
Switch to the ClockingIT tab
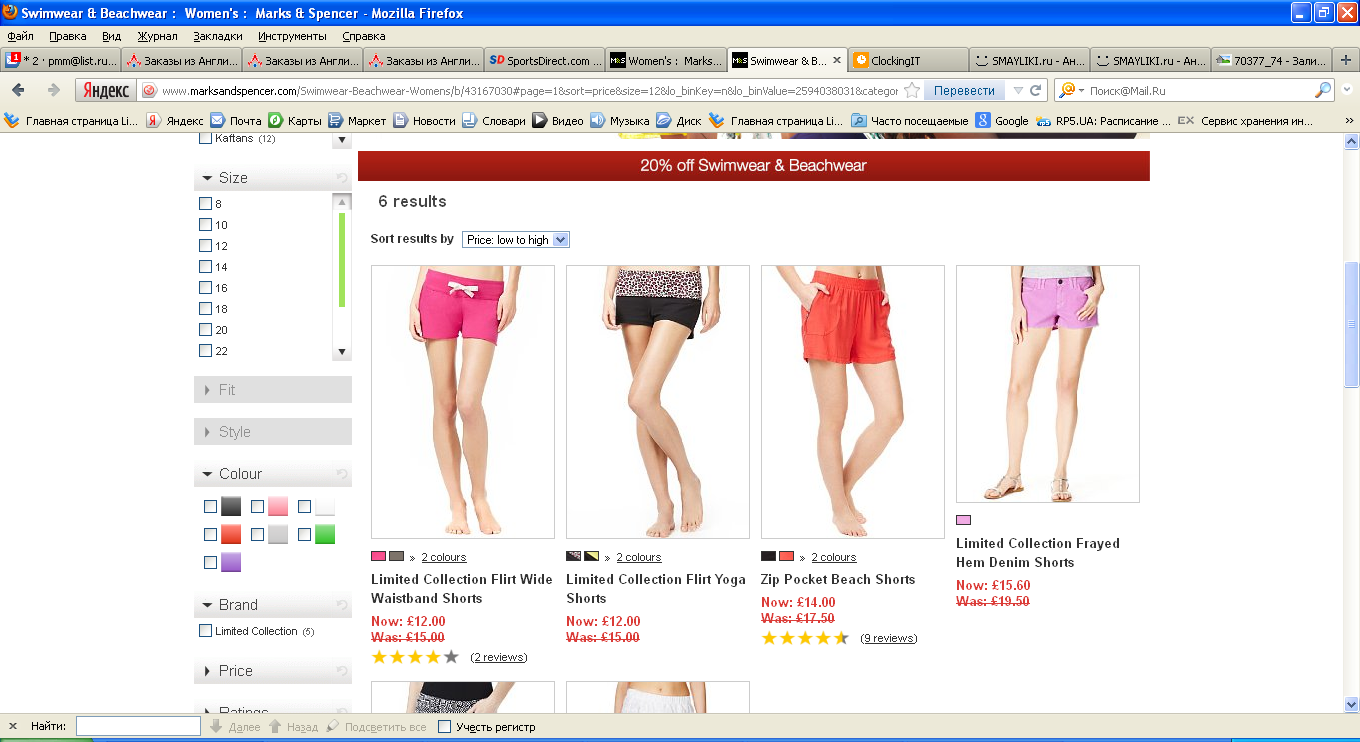click(x=908, y=60)
